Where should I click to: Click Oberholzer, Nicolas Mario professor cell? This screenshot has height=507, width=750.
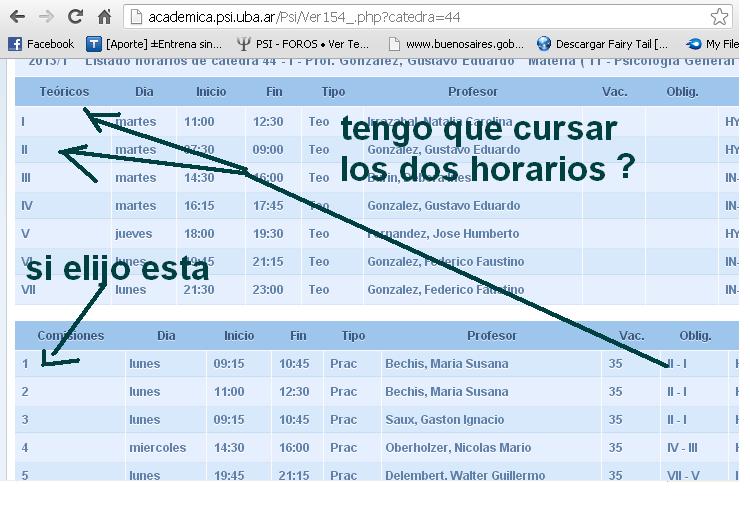(x=457, y=448)
